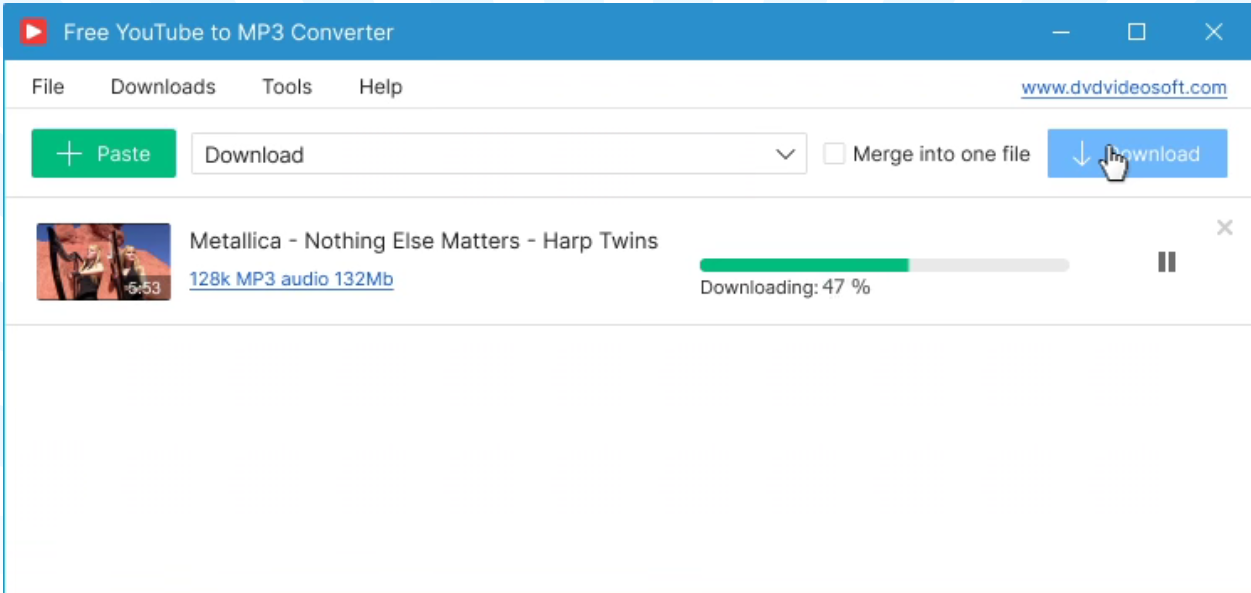Click the chevron on the Download selector
Viewport: 1251px width, 593px height.
[x=783, y=153]
